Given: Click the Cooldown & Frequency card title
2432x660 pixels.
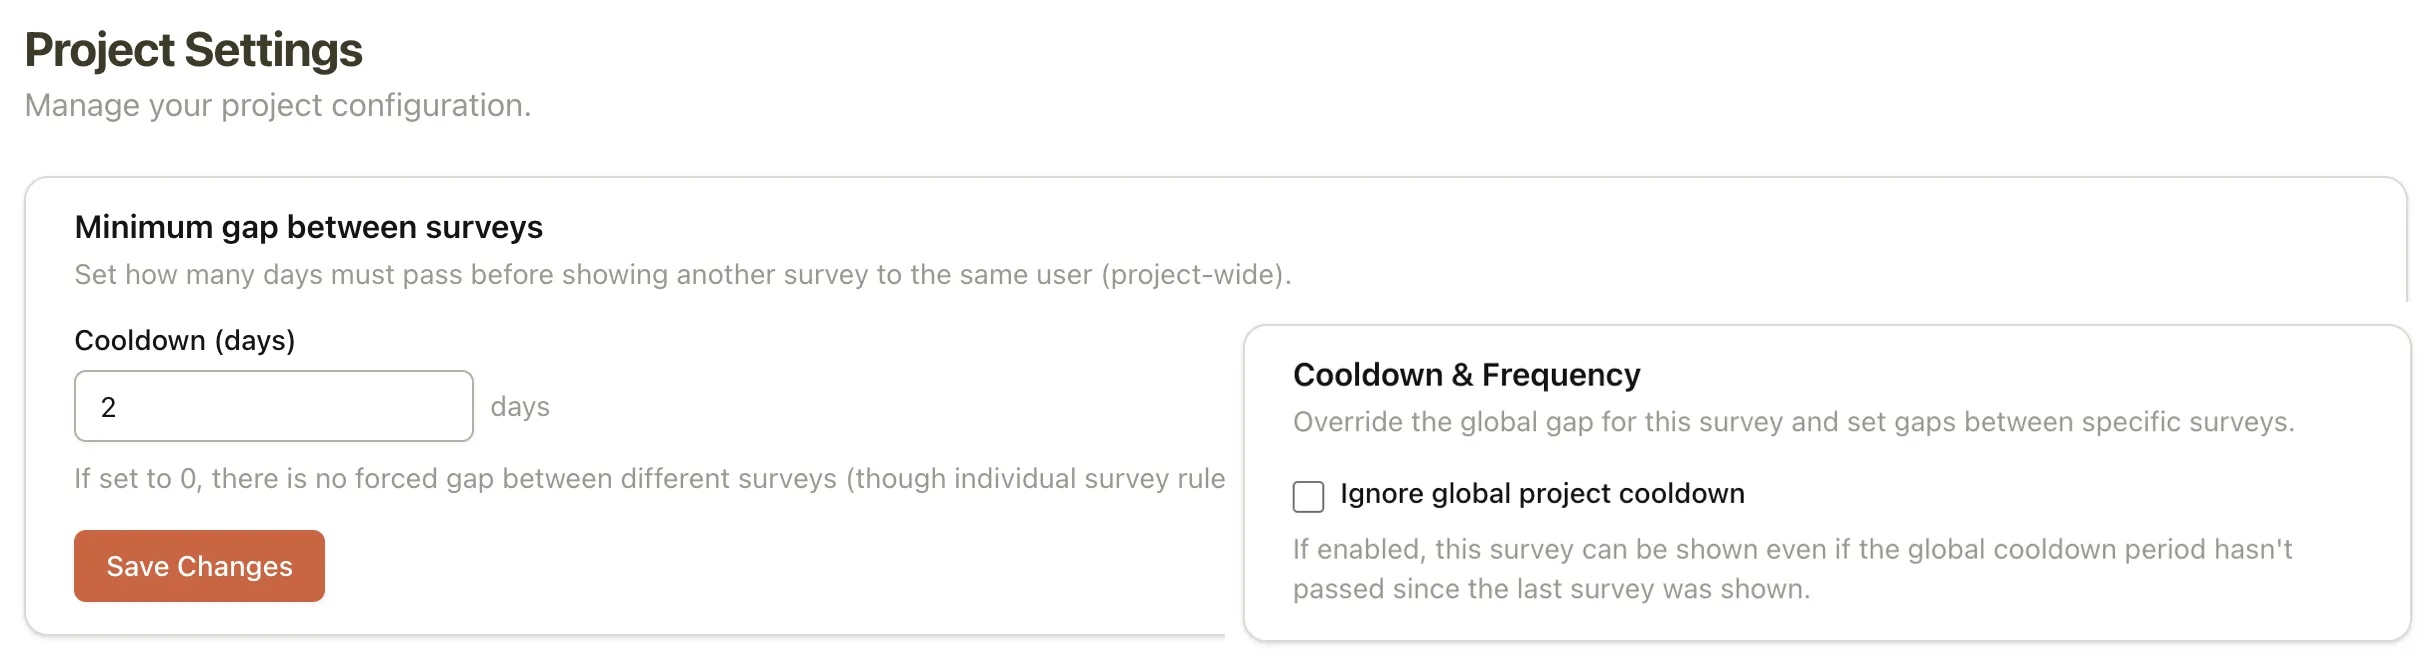Looking at the screenshot, I should [x=1466, y=374].
